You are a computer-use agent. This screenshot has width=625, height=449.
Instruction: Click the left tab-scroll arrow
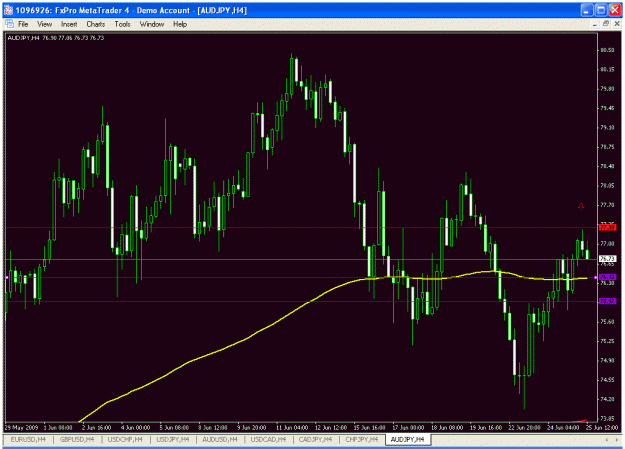click(x=607, y=440)
